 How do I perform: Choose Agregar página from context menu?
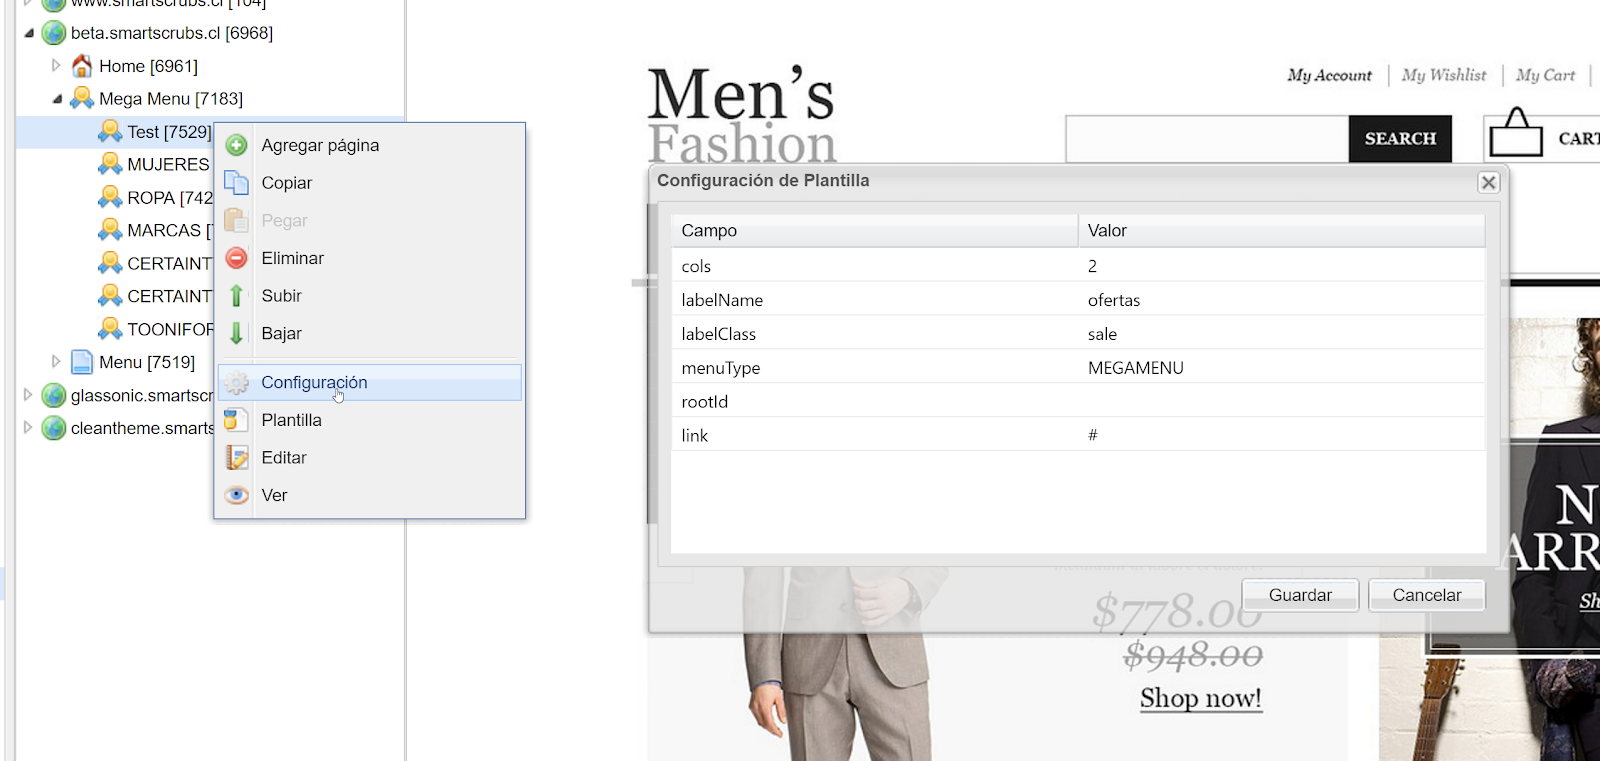370,146
